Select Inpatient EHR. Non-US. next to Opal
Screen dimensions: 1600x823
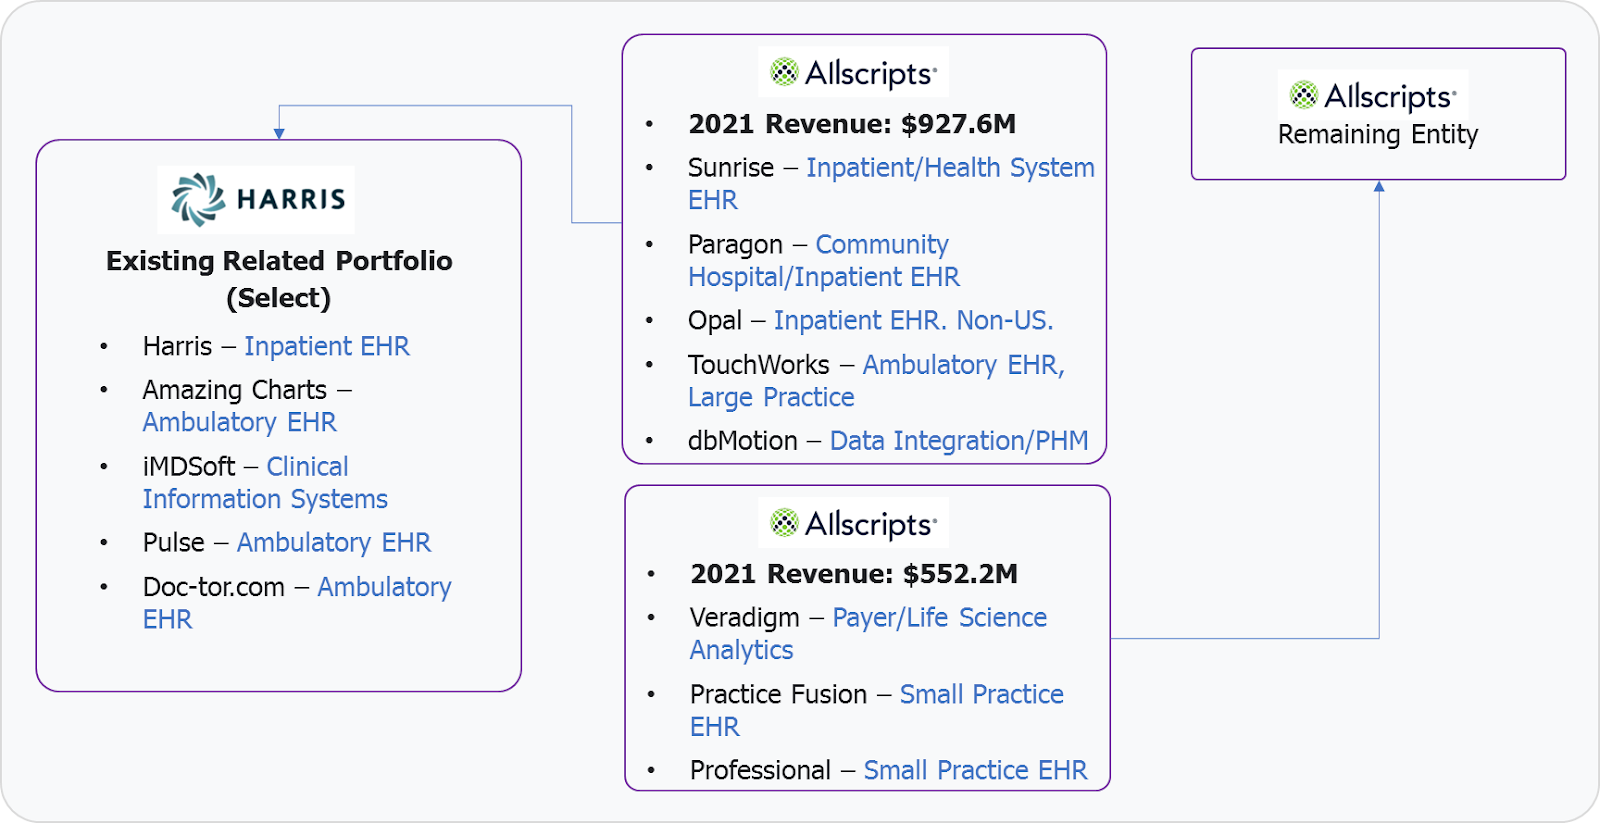pos(913,320)
